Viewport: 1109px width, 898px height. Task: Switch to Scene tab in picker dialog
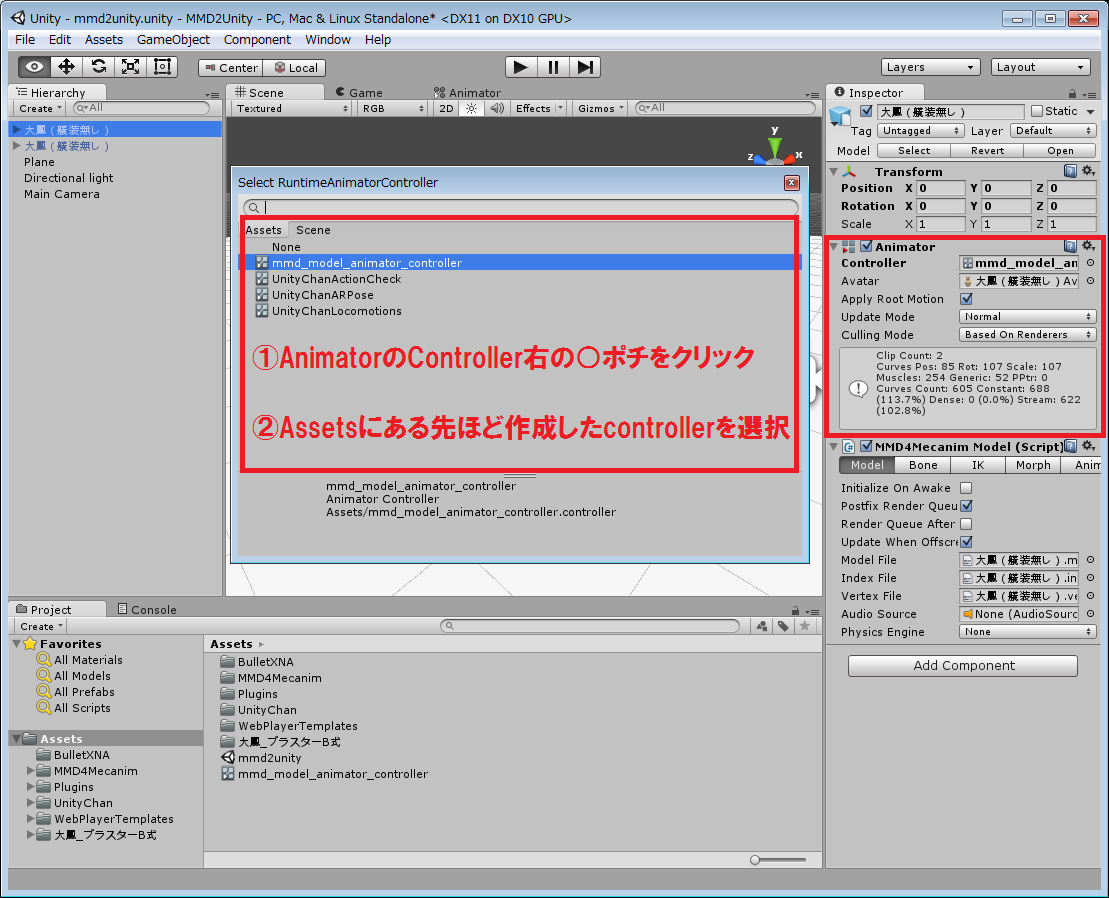[313, 230]
